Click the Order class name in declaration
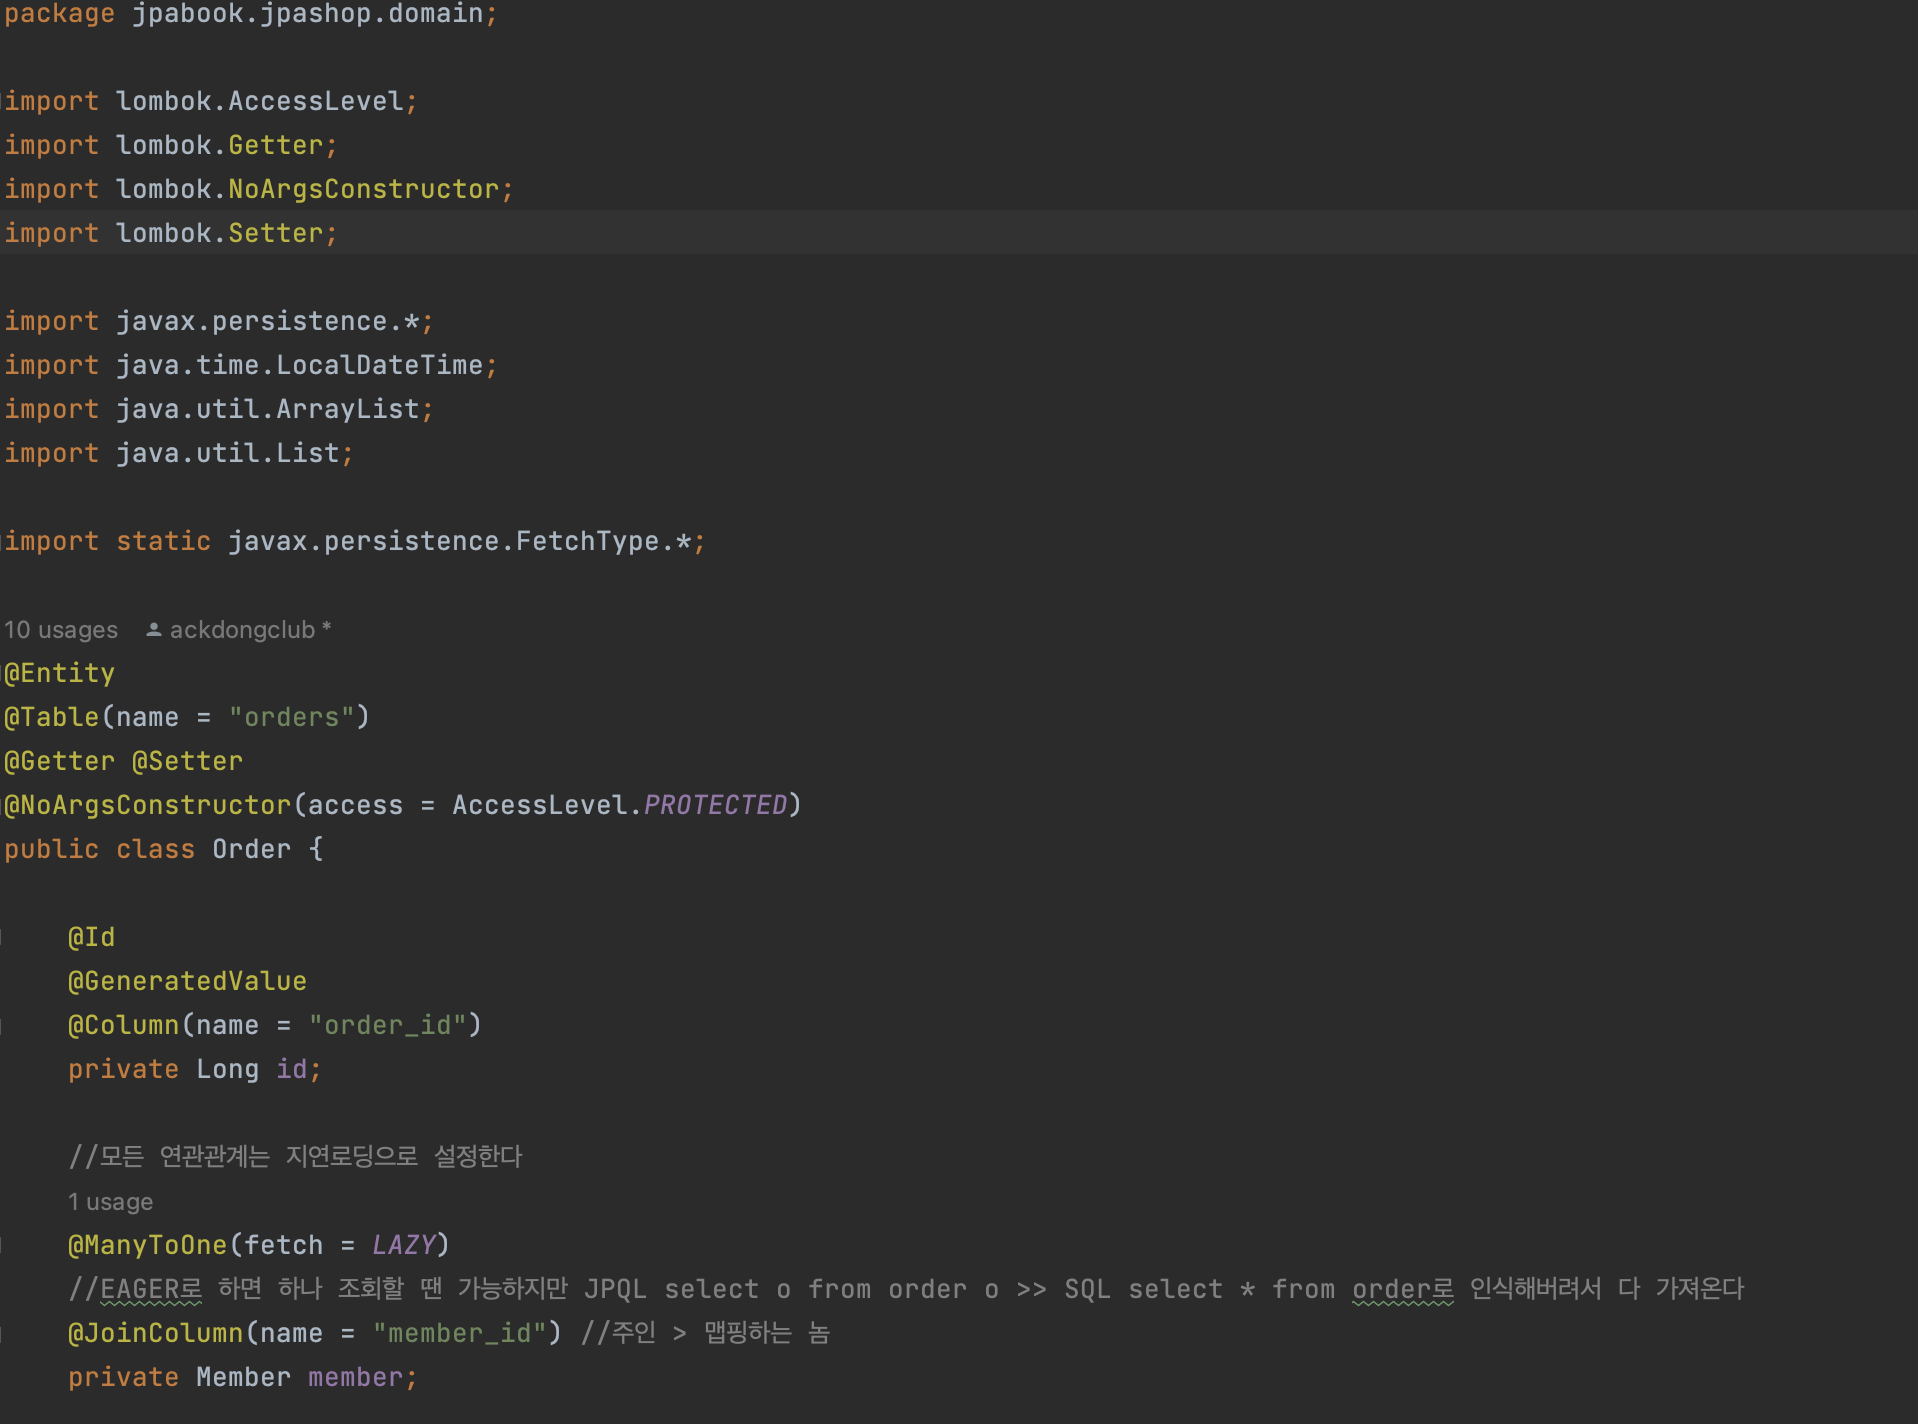This screenshot has width=1918, height=1424. pos(251,850)
